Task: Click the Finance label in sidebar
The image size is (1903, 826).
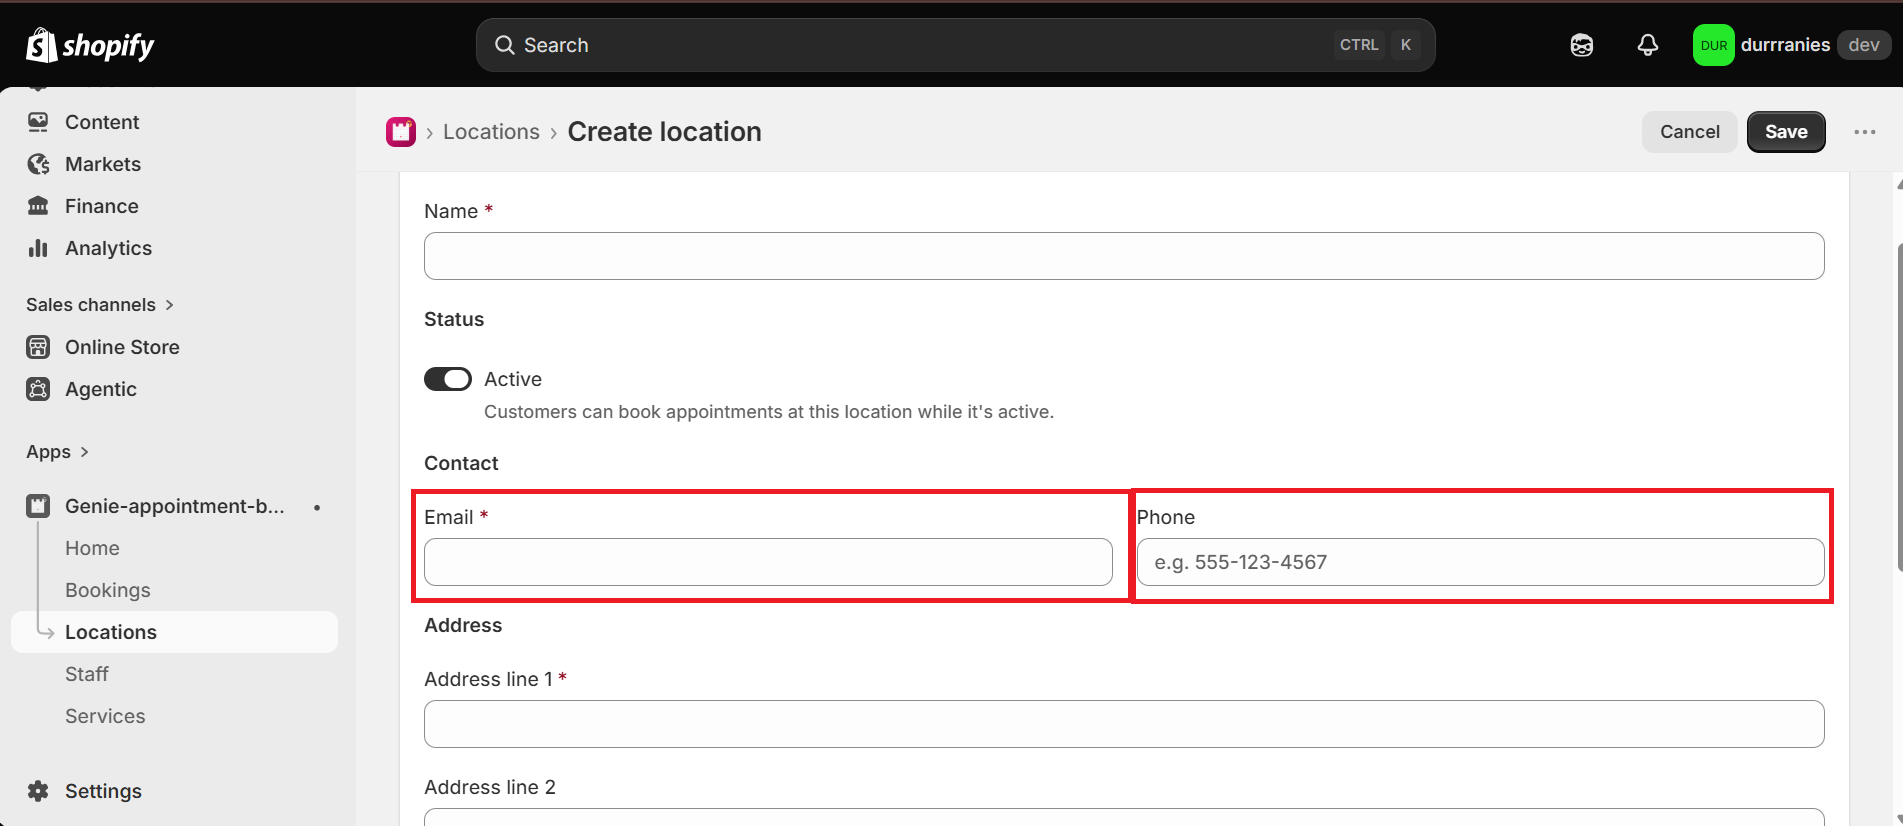Action: click(102, 206)
